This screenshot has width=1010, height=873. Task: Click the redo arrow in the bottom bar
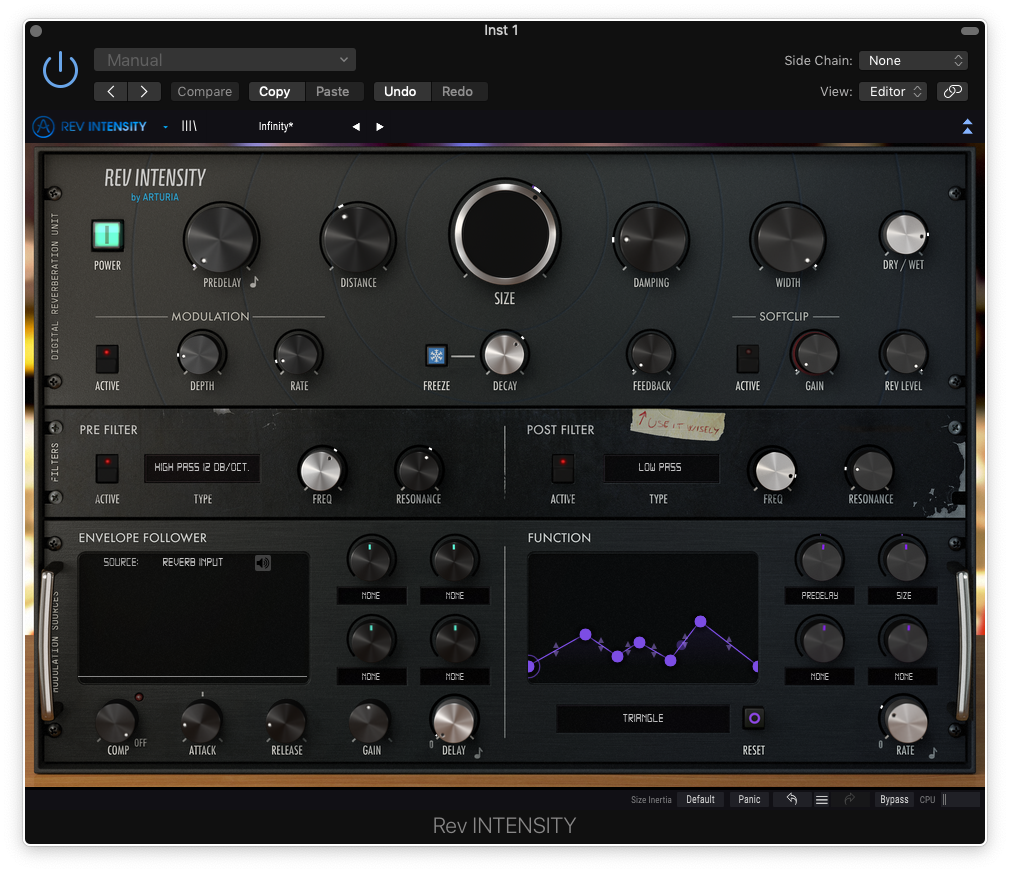pos(850,799)
